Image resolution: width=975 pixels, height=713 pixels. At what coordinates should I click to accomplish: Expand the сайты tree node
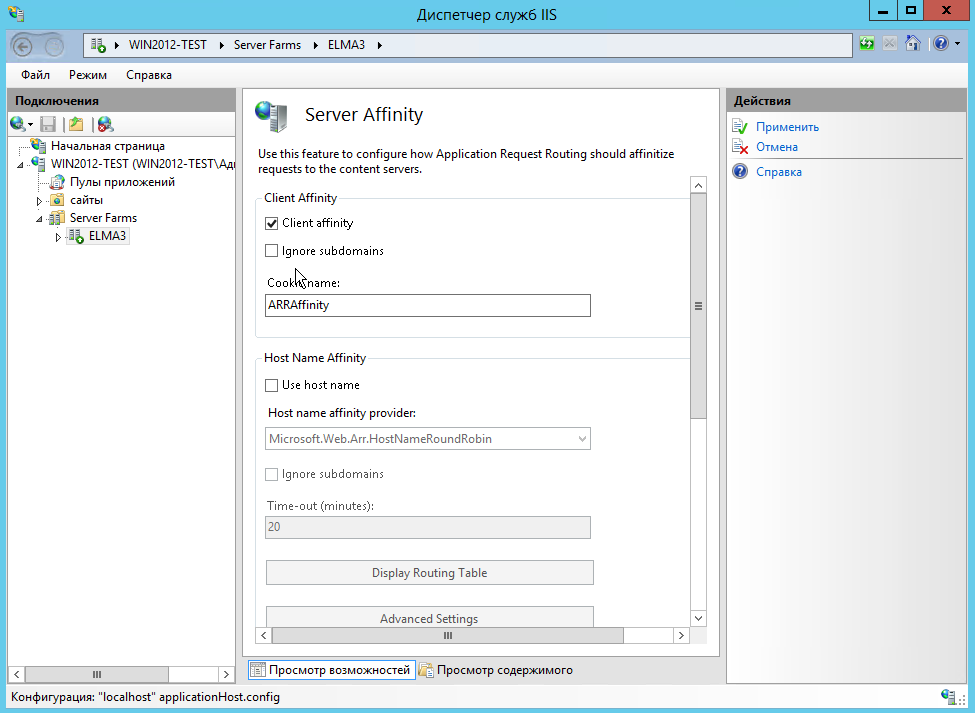39,201
